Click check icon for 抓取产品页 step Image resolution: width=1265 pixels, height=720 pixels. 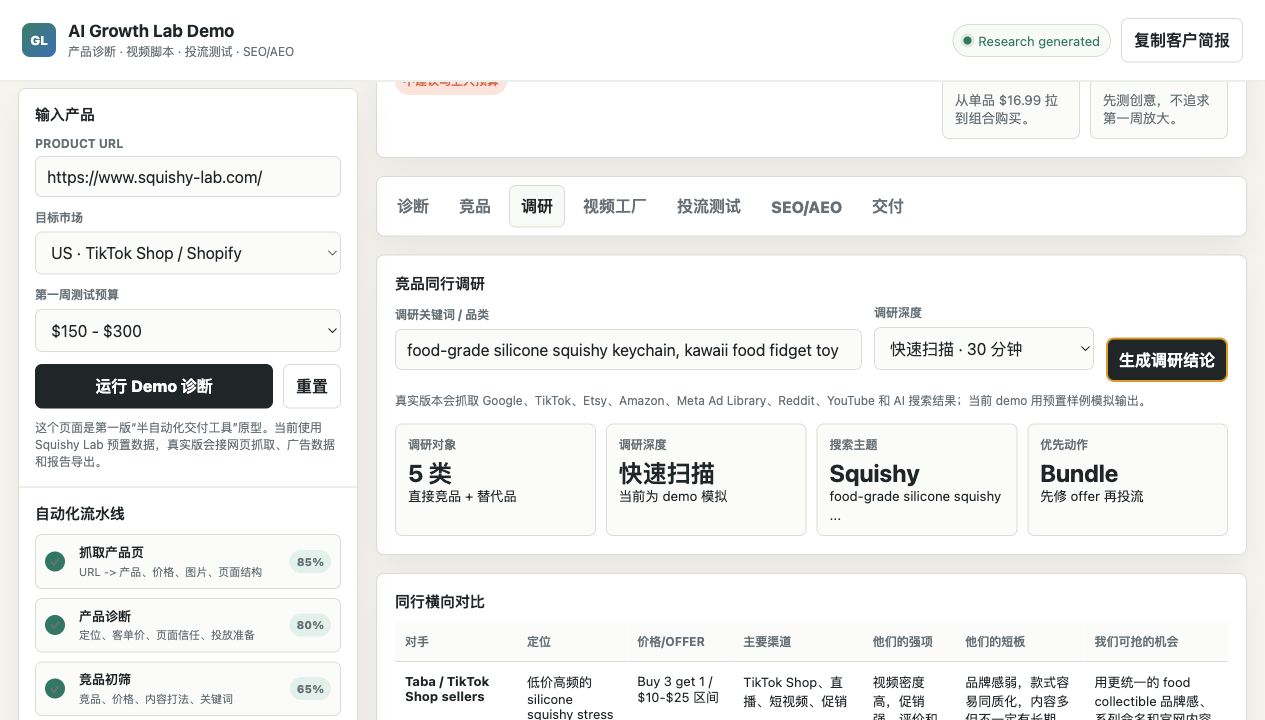(x=55, y=561)
